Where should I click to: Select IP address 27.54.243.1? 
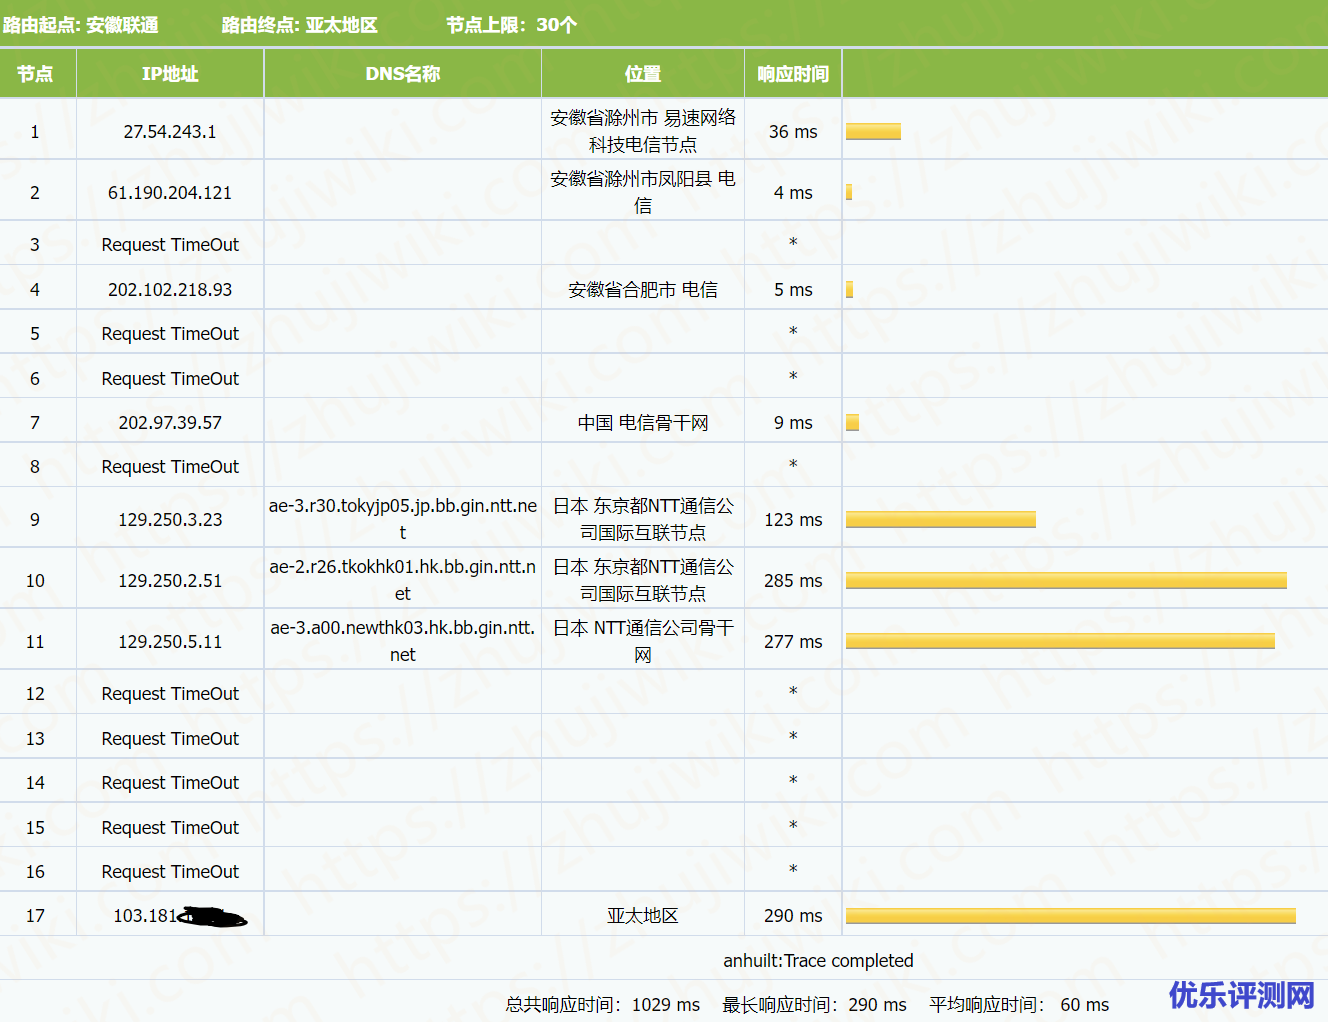(170, 132)
